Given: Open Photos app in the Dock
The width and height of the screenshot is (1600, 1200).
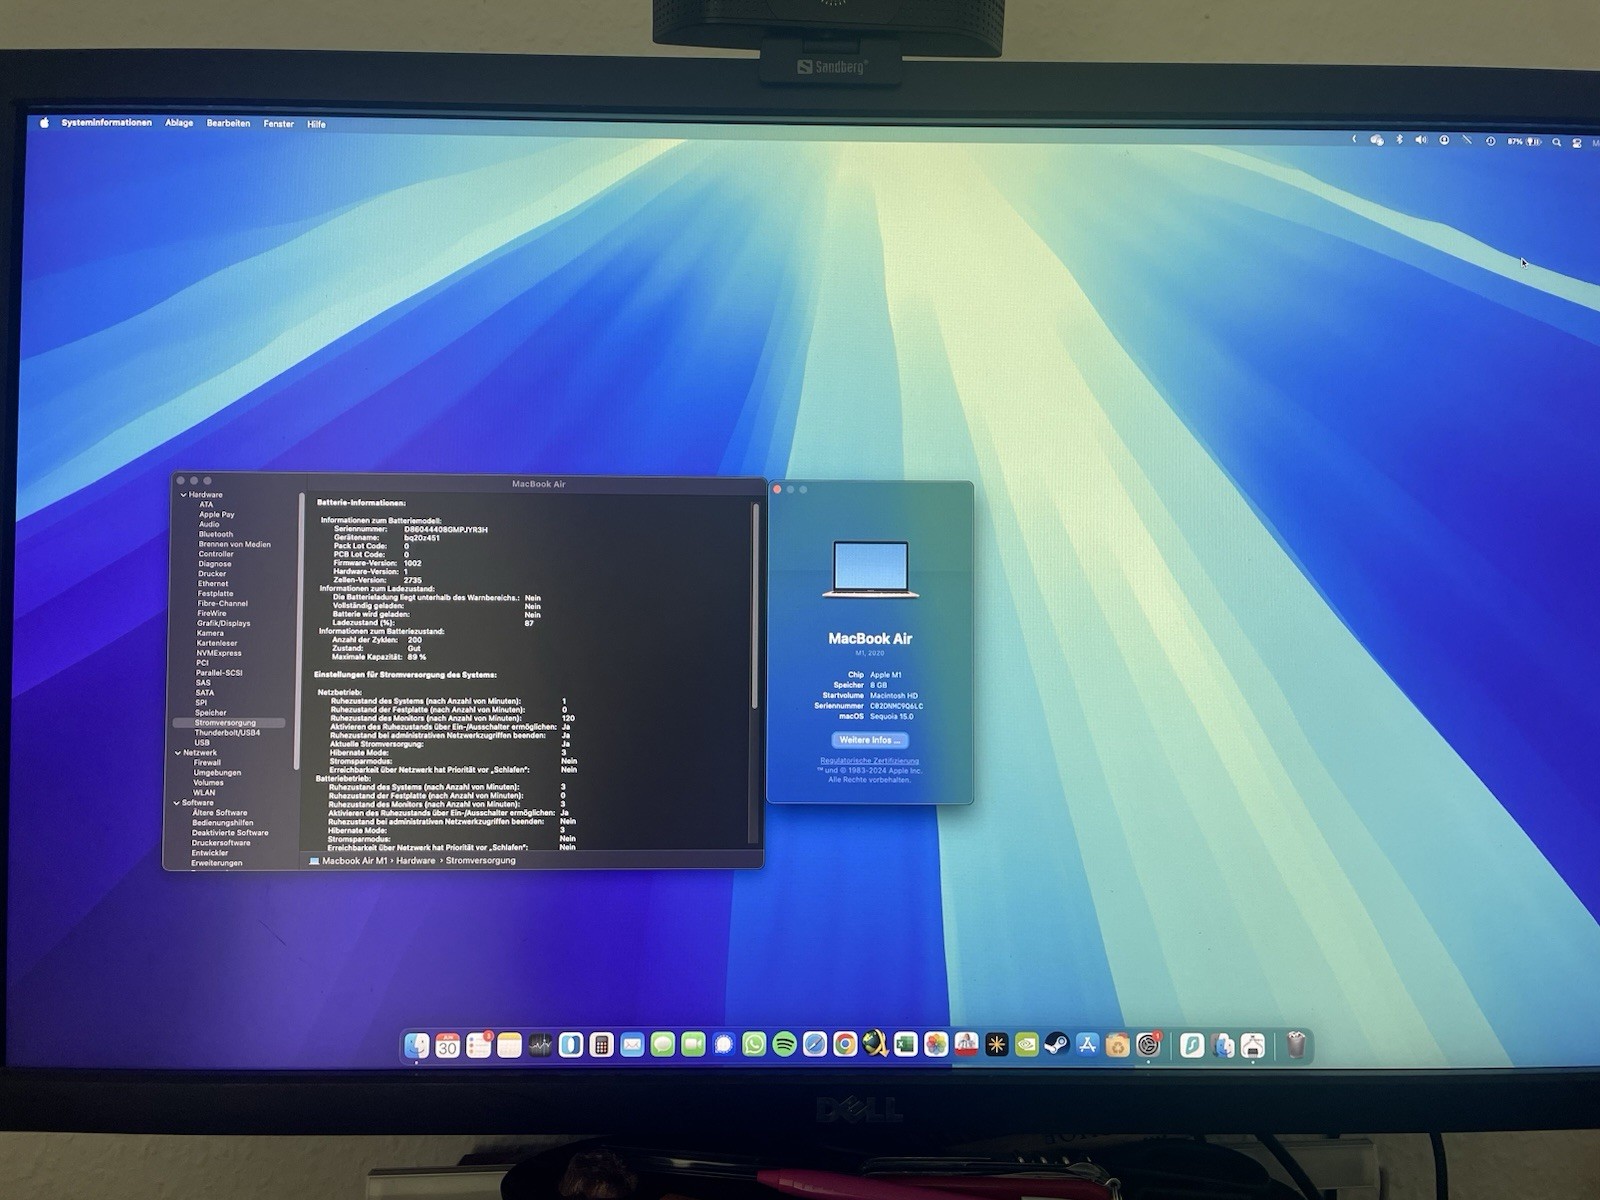Looking at the screenshot, I should click(936, 1046).
